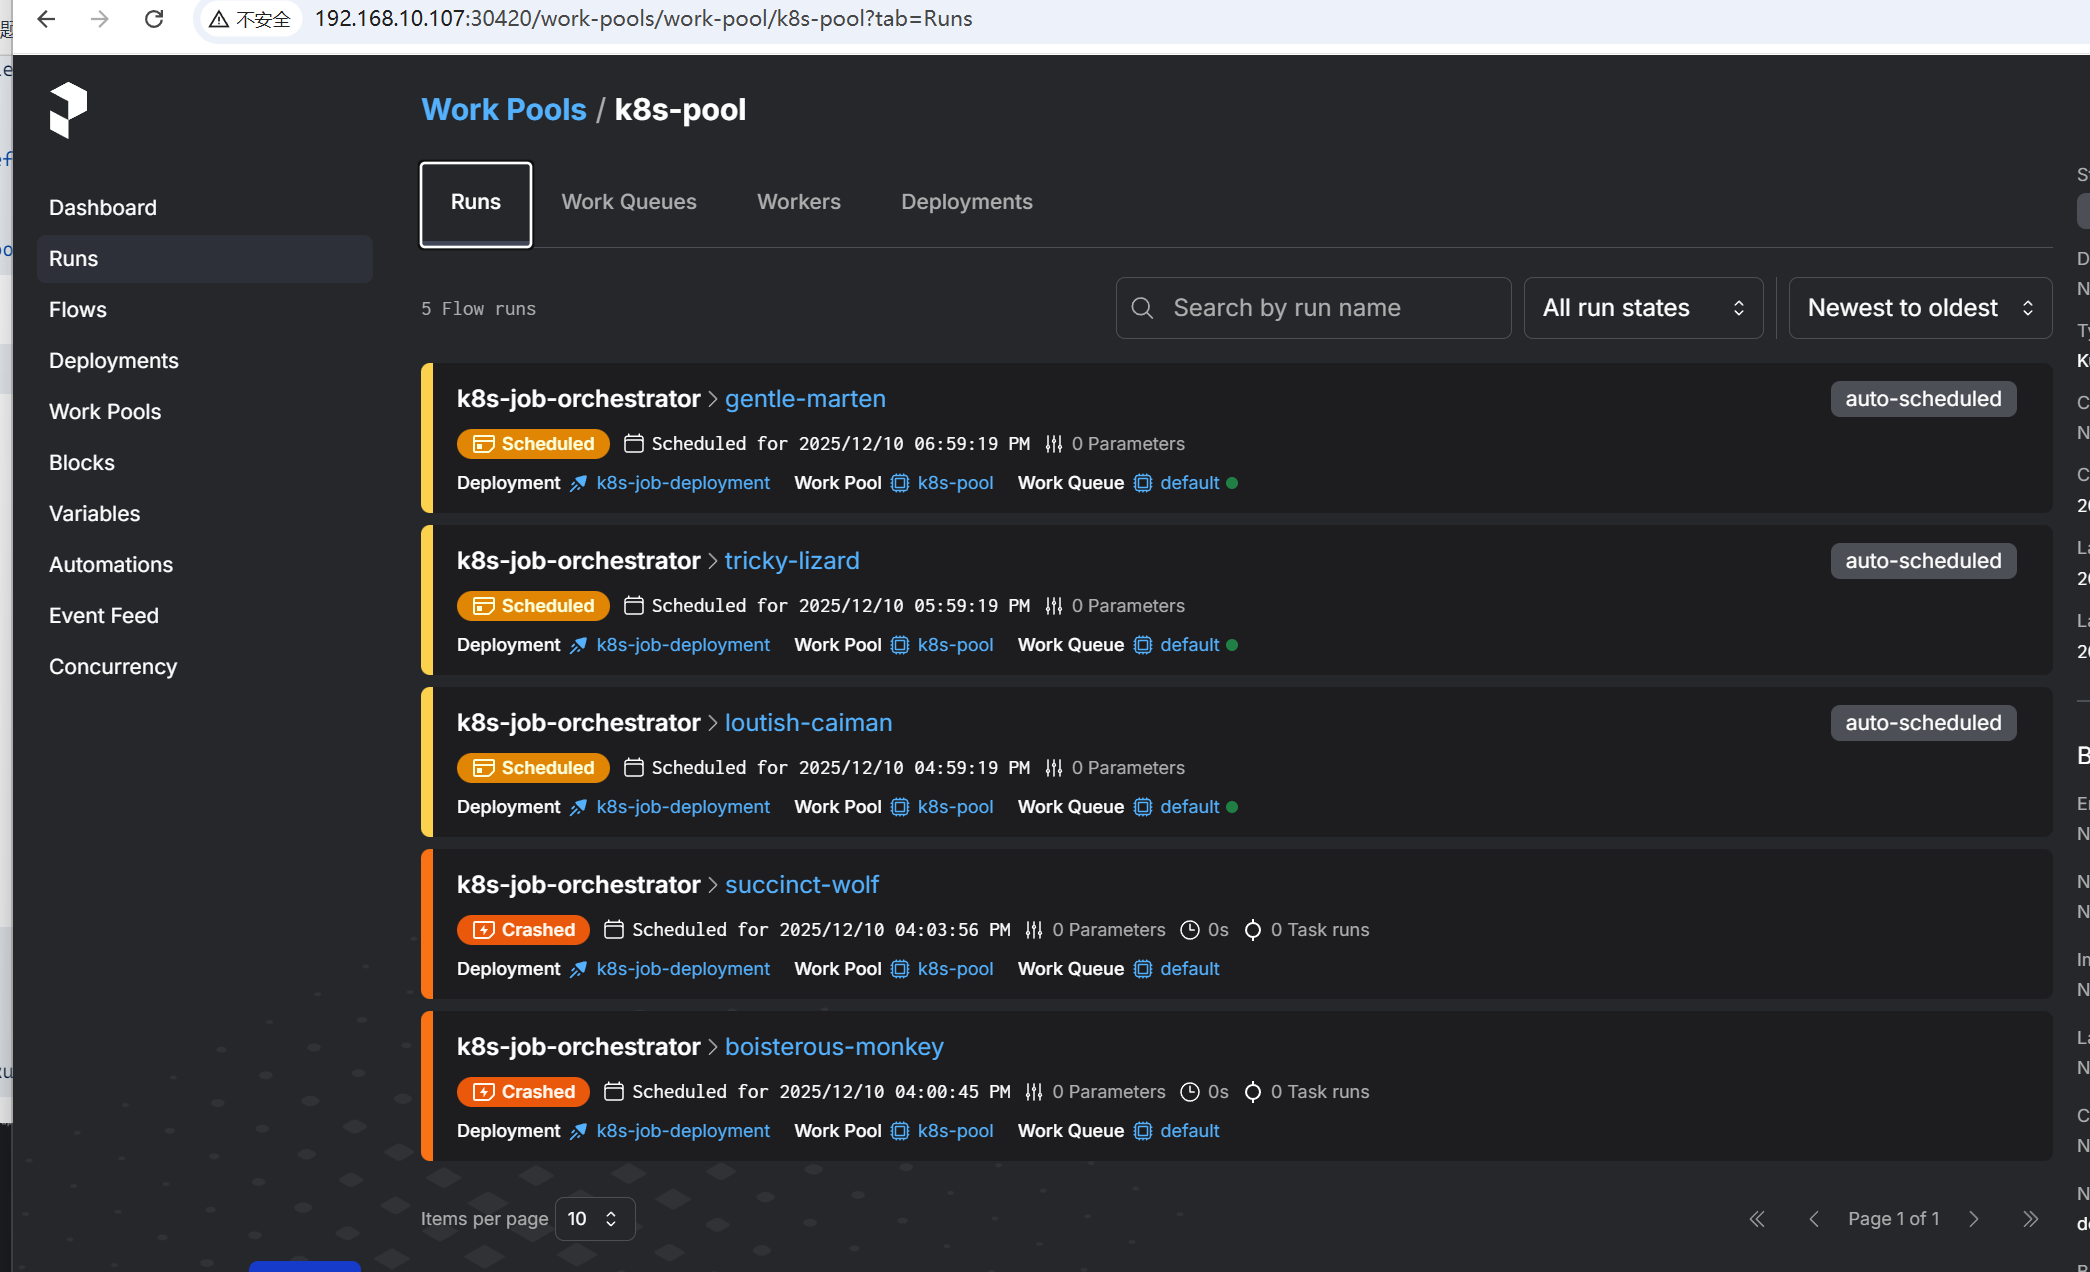This screenshot has width=2090, height=1272.
Task: Open the All run states dropdown
Action: [1643, 308]
